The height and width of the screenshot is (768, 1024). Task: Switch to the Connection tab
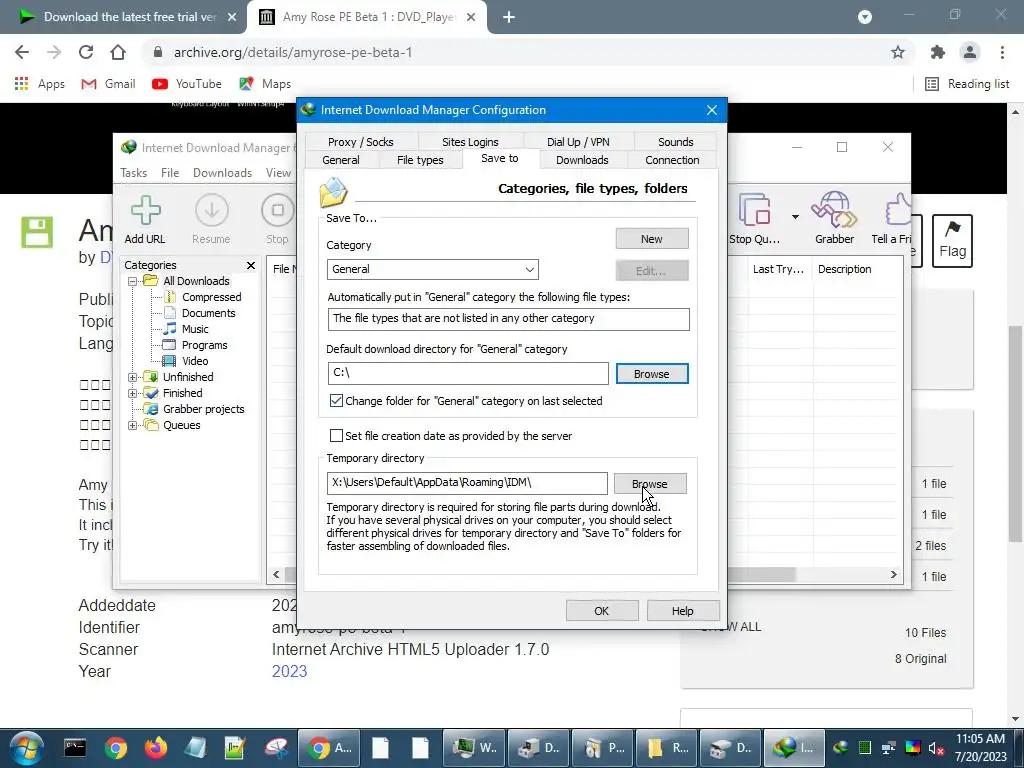[672, 160]
